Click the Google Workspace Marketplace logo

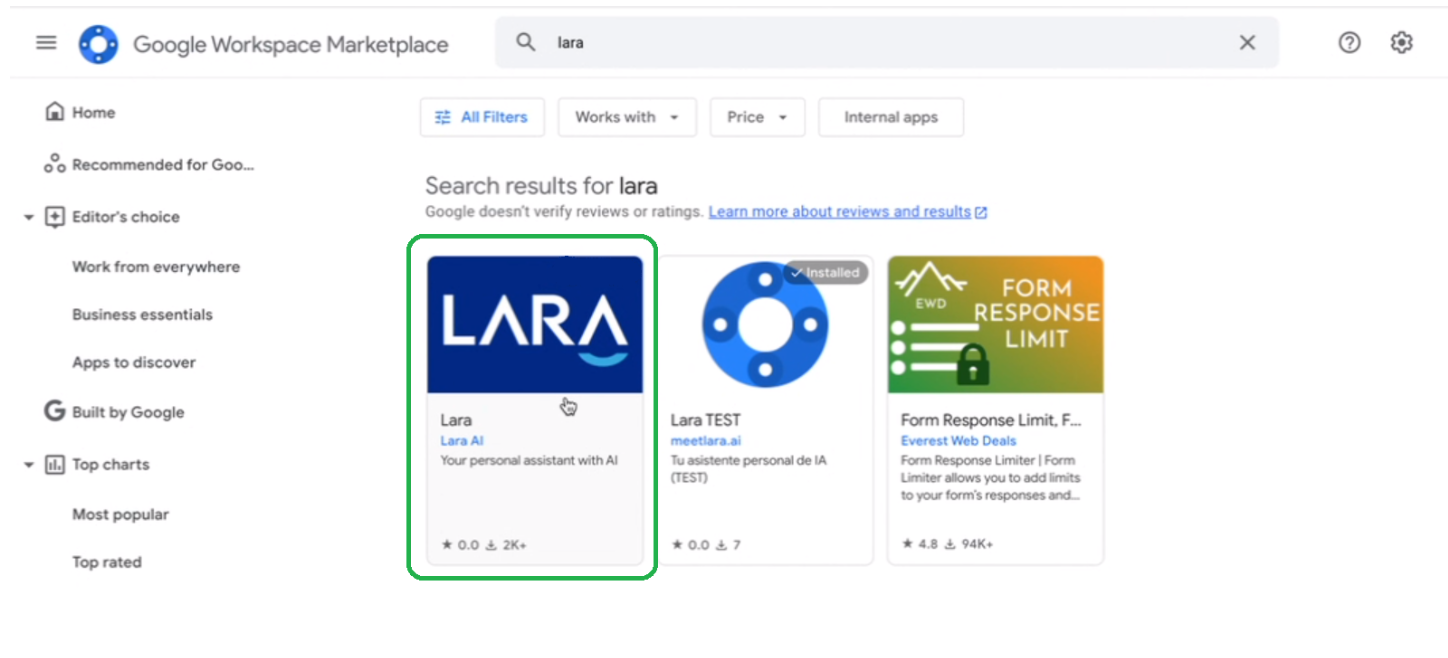point(98,44)
